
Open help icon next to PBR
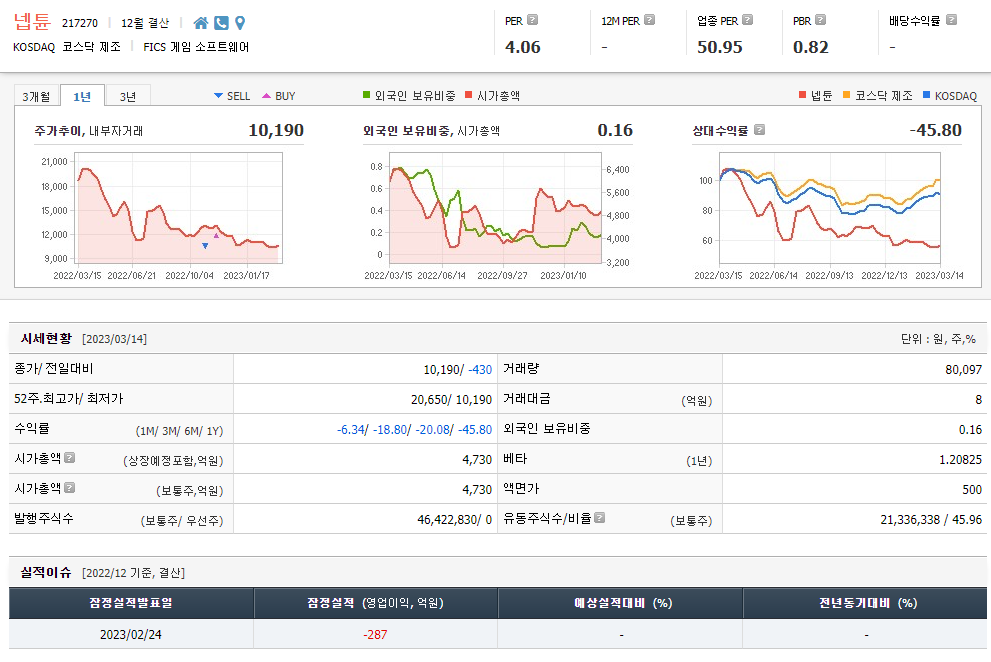click(x=820, y=20)
